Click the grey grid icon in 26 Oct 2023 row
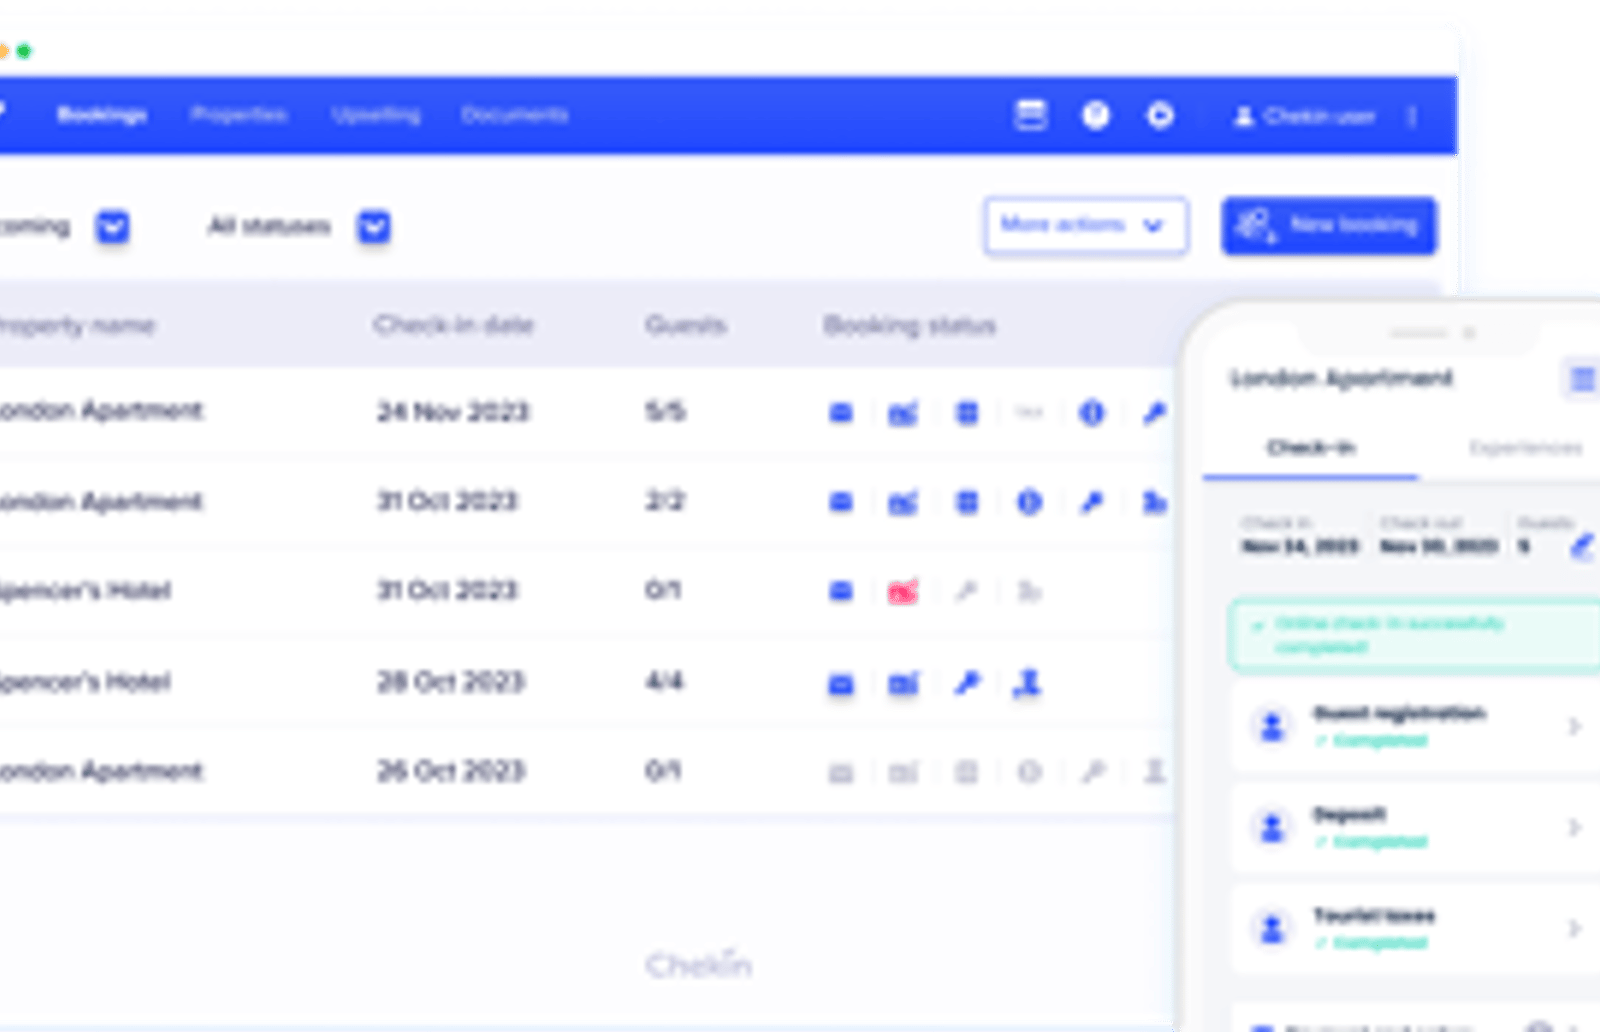This screenshot has height=1032, width=1600. coord(966,772)
